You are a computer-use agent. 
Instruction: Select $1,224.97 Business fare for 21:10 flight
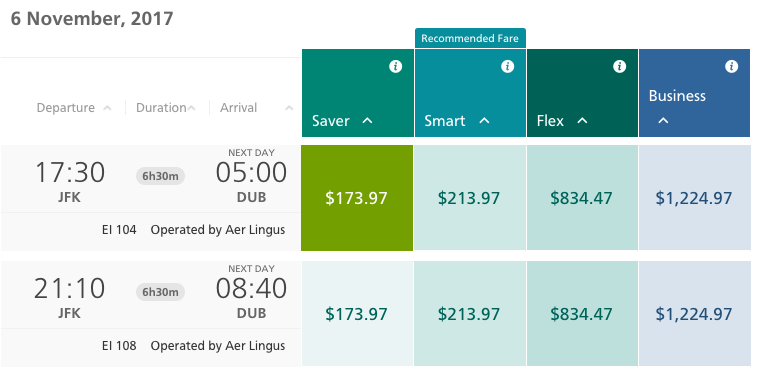pyautogui.click(x=694, y=313)
